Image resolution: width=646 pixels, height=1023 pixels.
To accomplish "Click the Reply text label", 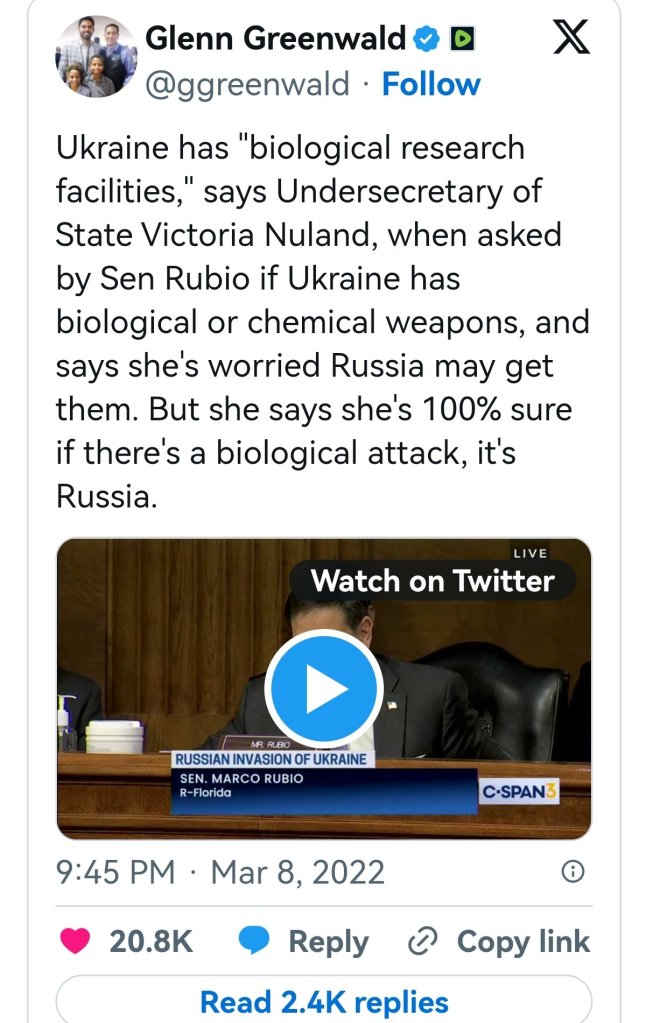I will coord(328,941).
